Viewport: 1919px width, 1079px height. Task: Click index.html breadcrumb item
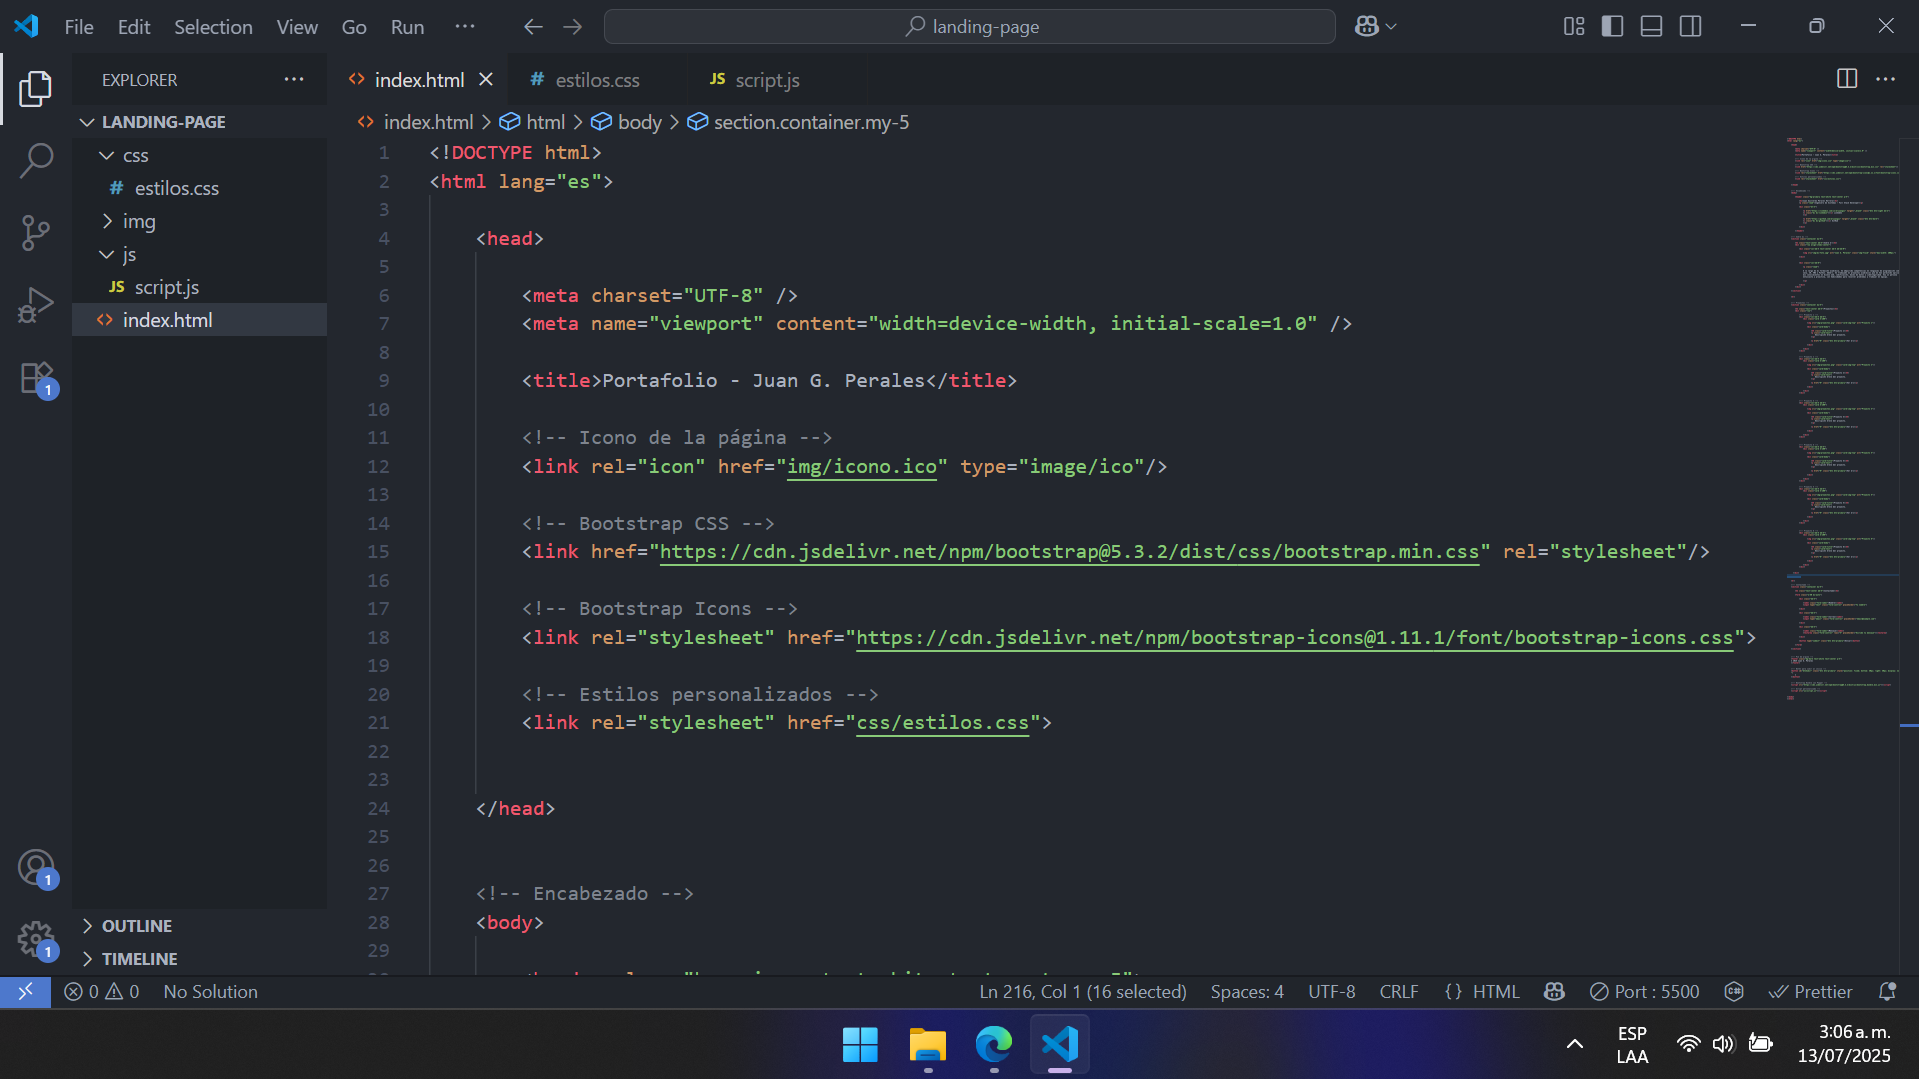click(x=416, y=122)
